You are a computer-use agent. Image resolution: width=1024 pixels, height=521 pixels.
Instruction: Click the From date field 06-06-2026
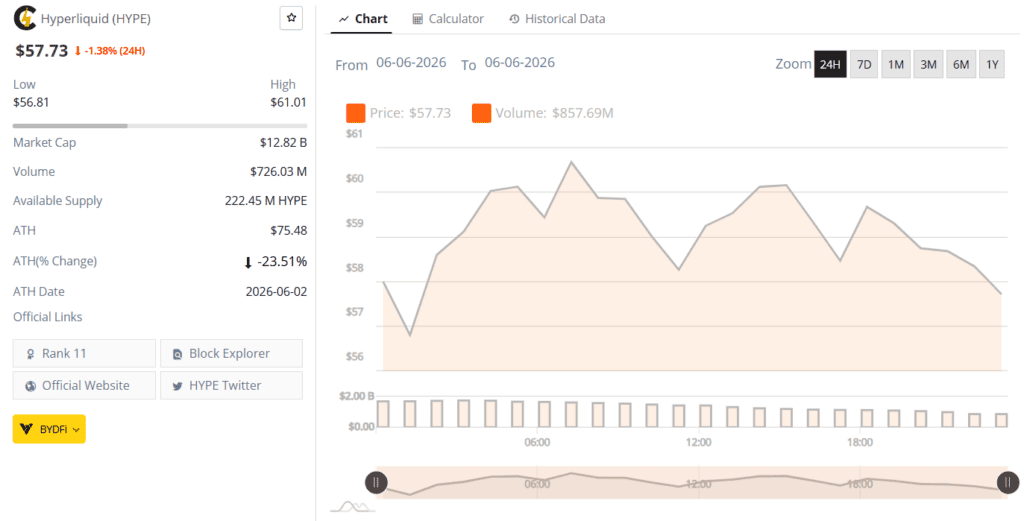click(x=411, y=63)
